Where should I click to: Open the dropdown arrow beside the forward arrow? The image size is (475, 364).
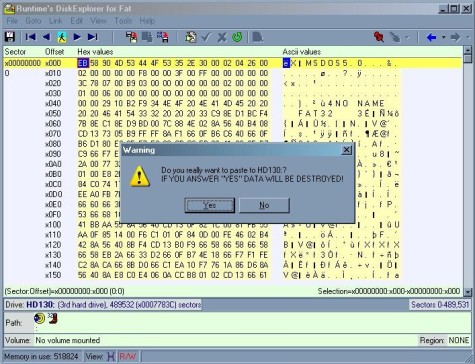pos(468,37)
